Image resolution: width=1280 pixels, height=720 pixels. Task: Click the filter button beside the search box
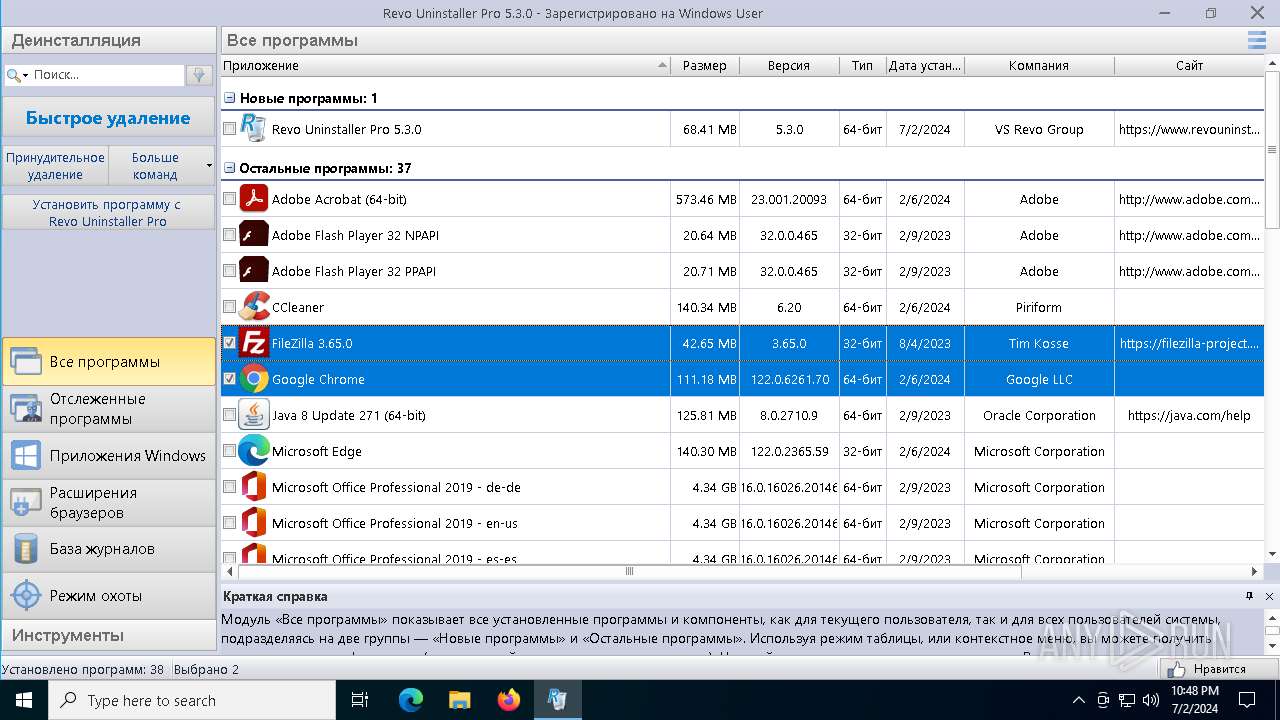click(x=199, y=75)
